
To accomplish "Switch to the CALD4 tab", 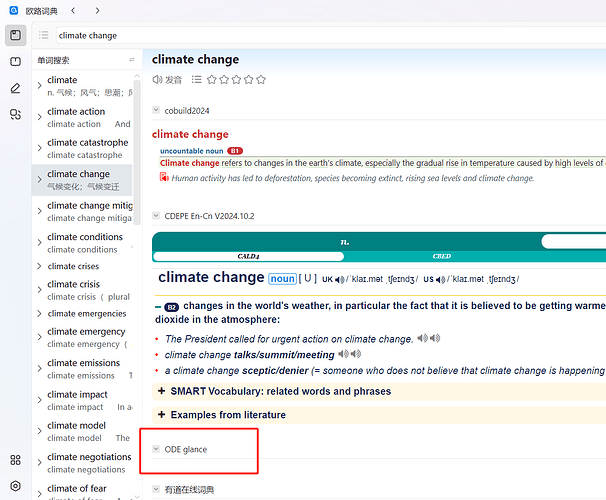I will [x=248, y=257].
